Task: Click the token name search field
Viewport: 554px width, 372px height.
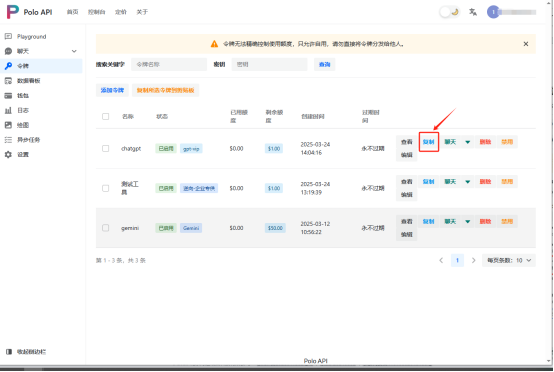Action: point(169,64)
